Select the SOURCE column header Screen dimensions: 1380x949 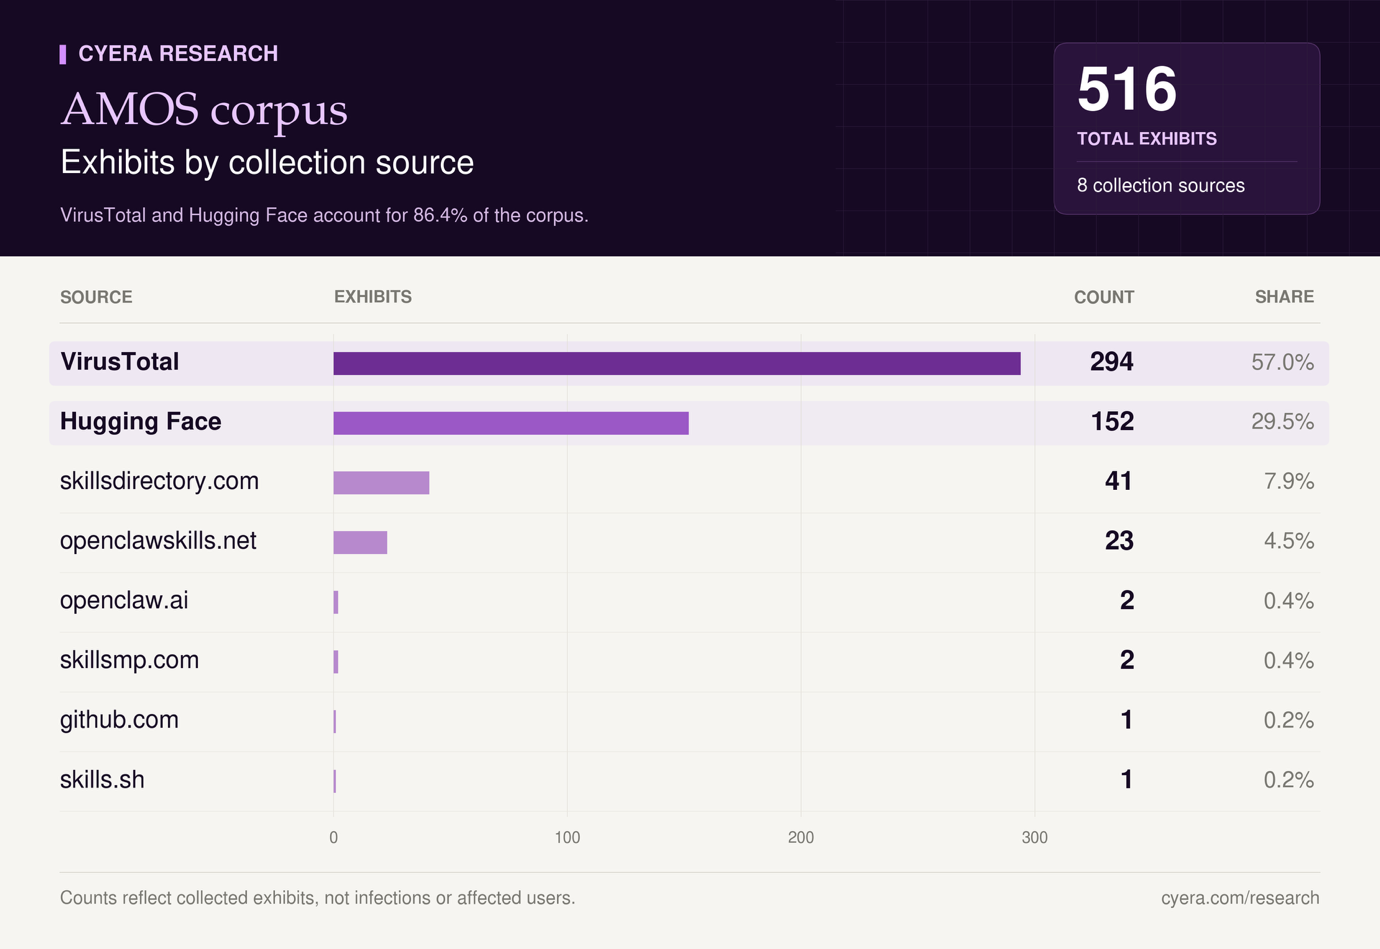[x=96, y=297]
